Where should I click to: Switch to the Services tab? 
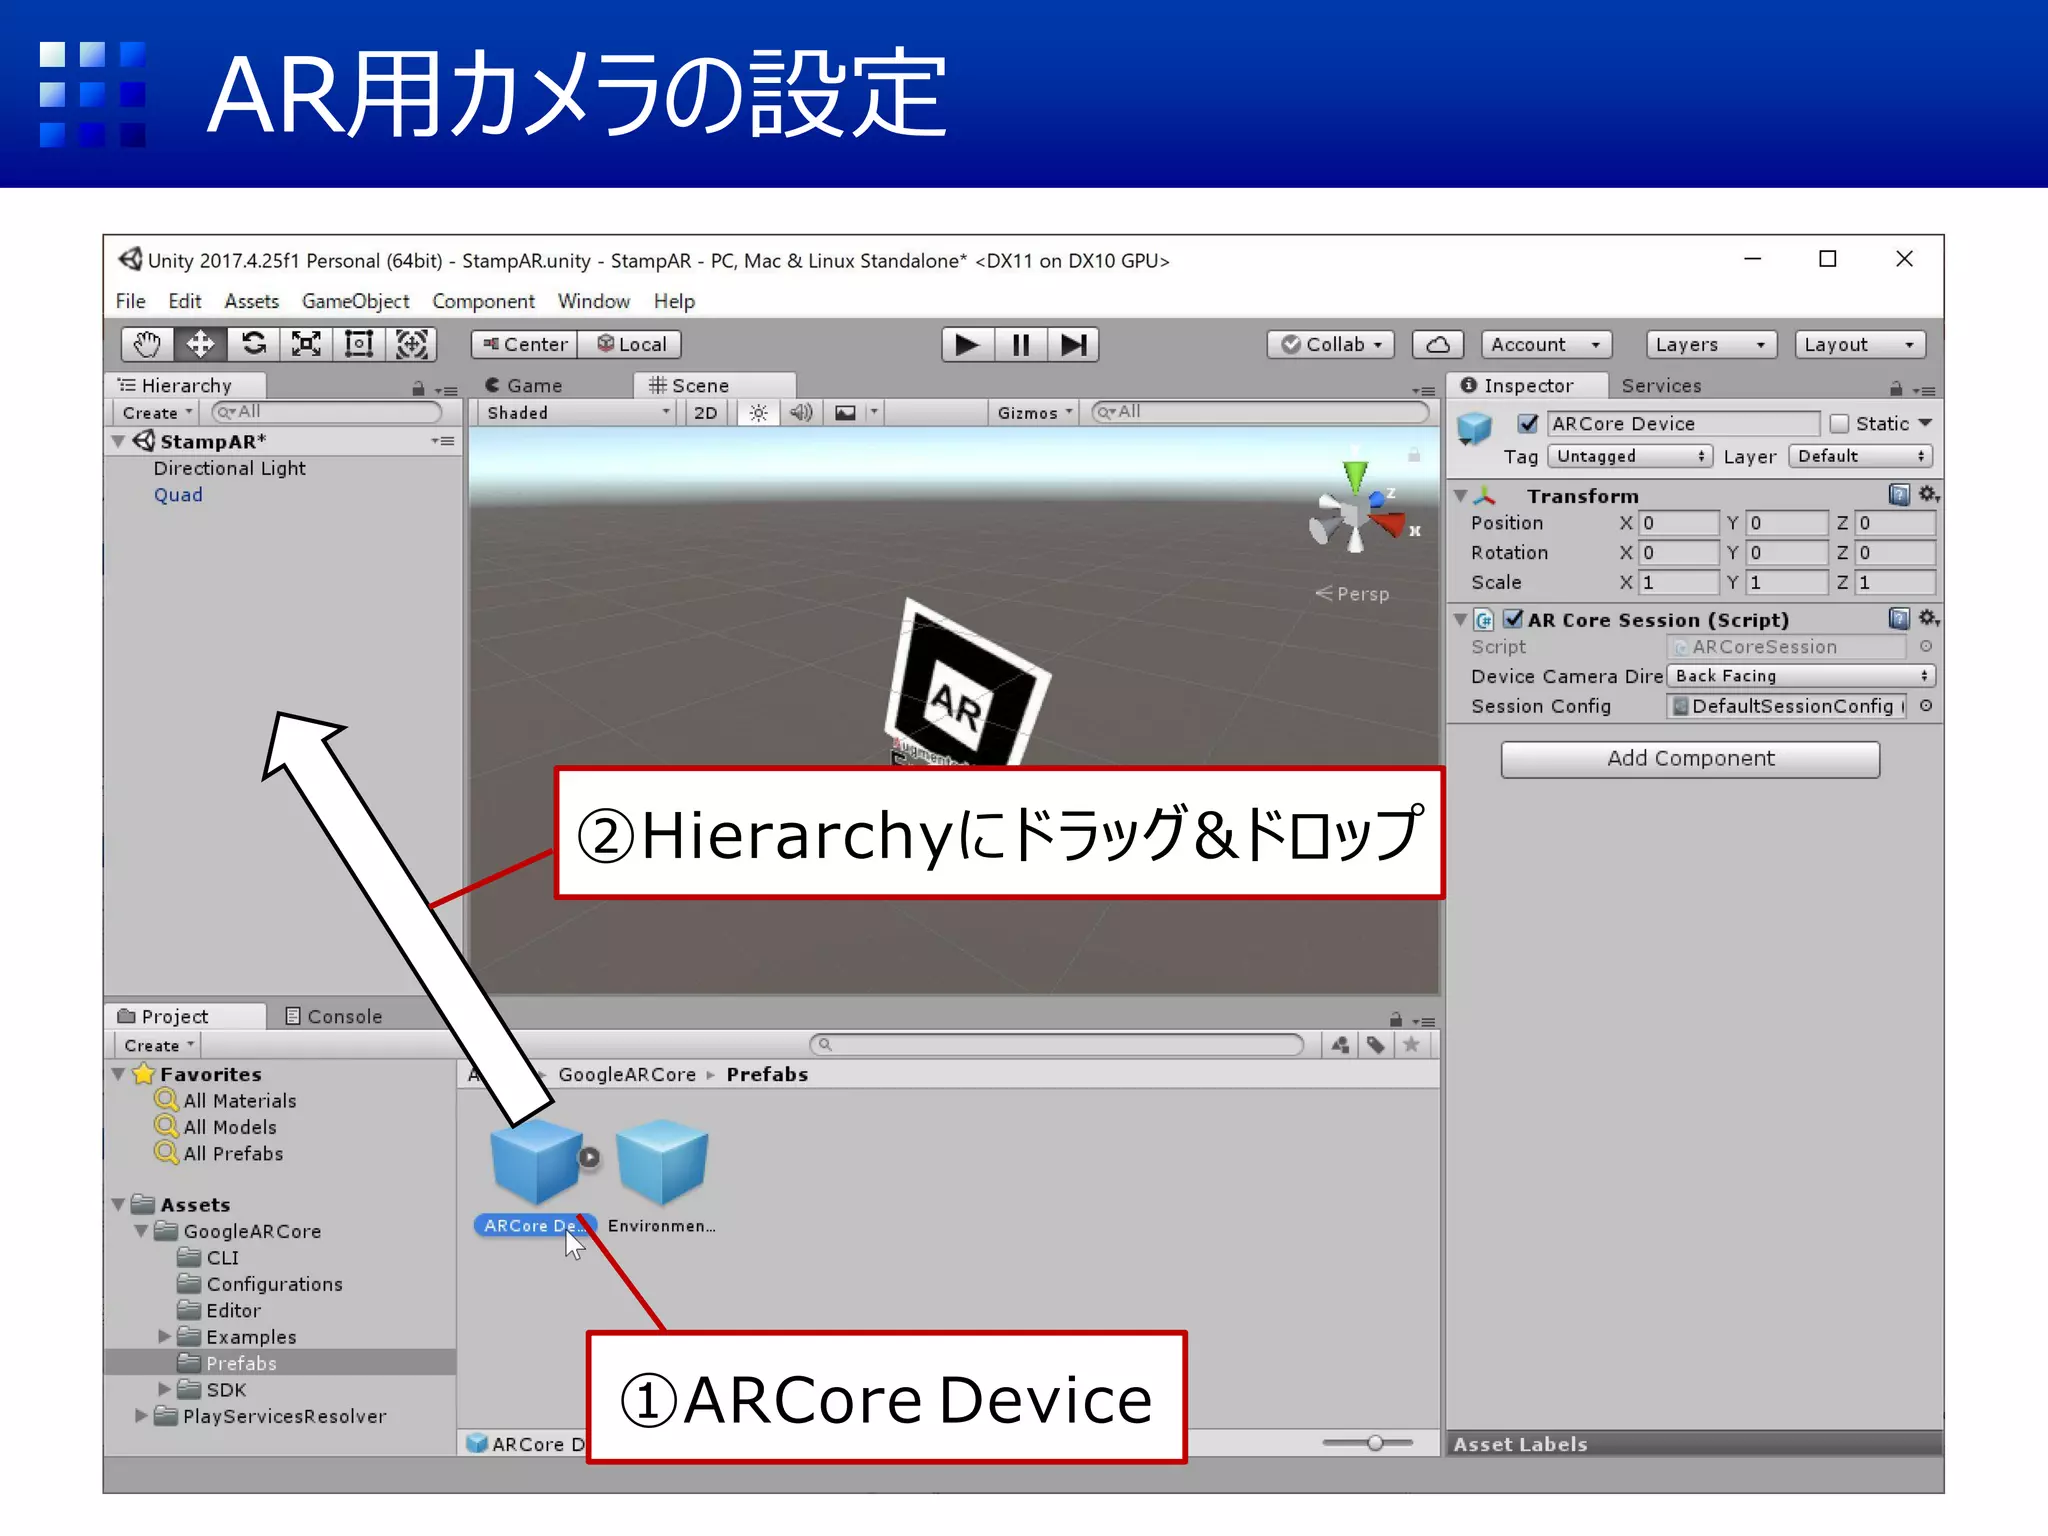coord(1661,386)
